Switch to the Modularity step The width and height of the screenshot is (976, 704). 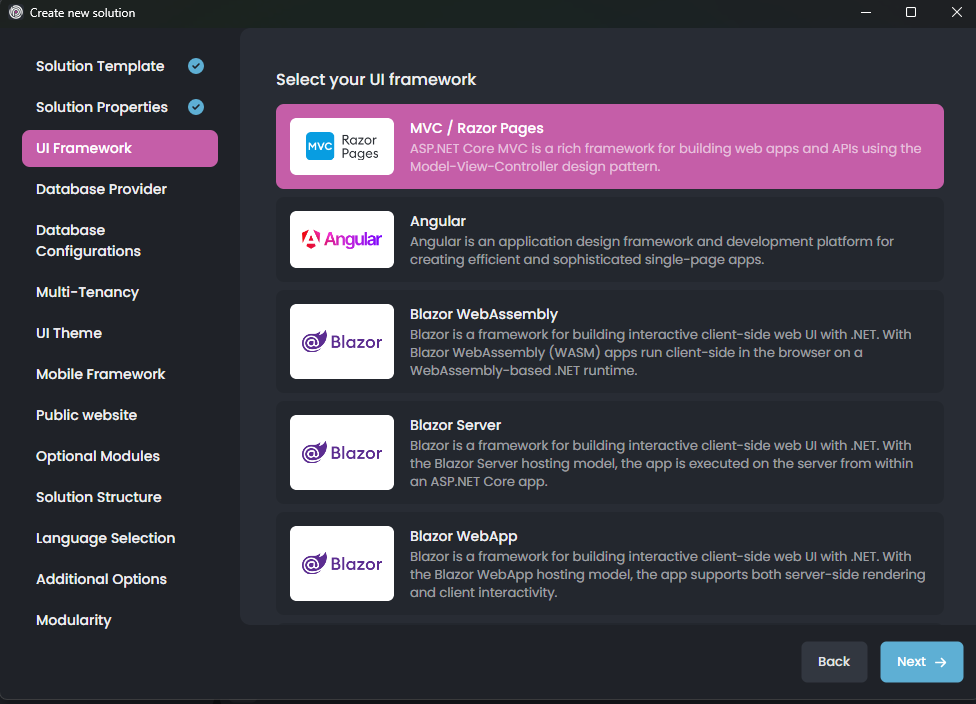[x=73, y=620]
